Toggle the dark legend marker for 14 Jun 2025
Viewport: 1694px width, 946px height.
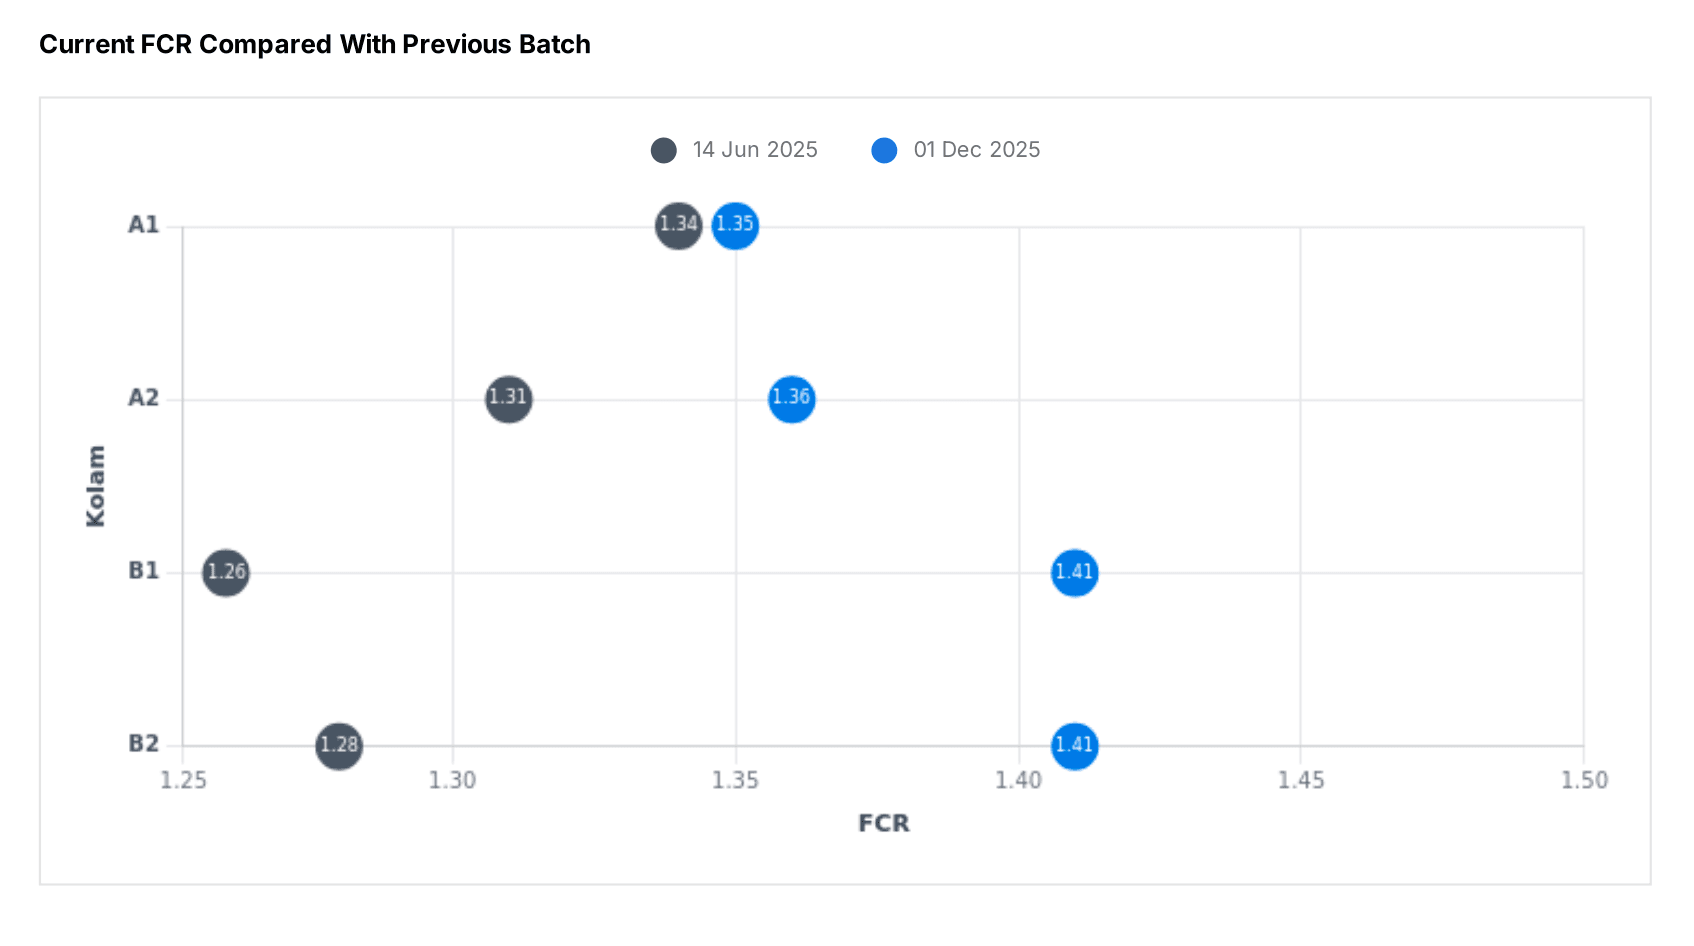[x=664, y=150]
